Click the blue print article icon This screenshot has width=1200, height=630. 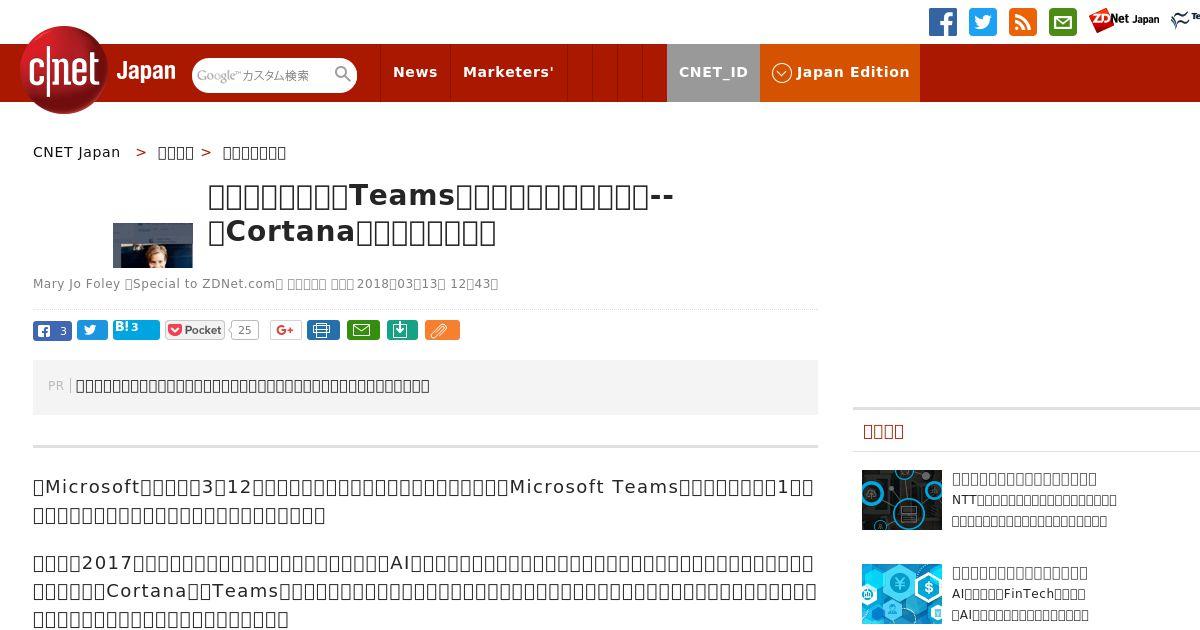coord(323,330)
